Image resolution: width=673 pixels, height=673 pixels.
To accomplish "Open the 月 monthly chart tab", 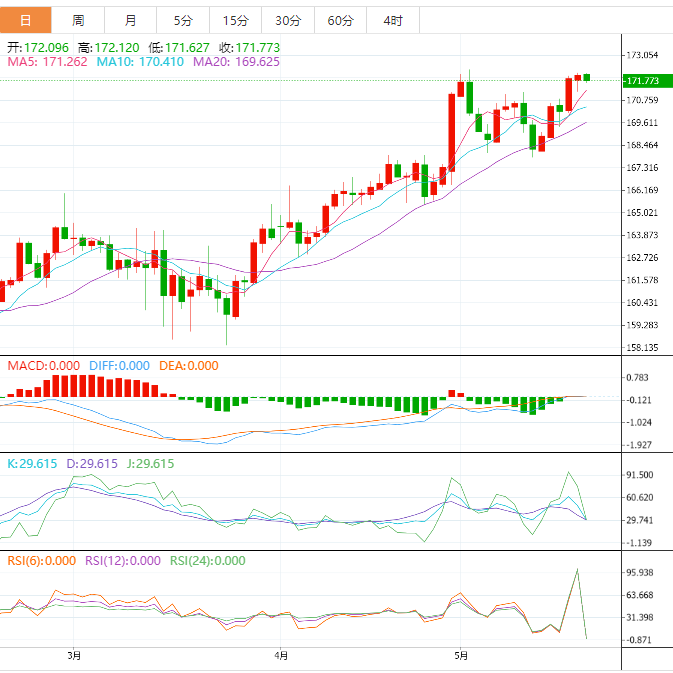I will [131, 20].
